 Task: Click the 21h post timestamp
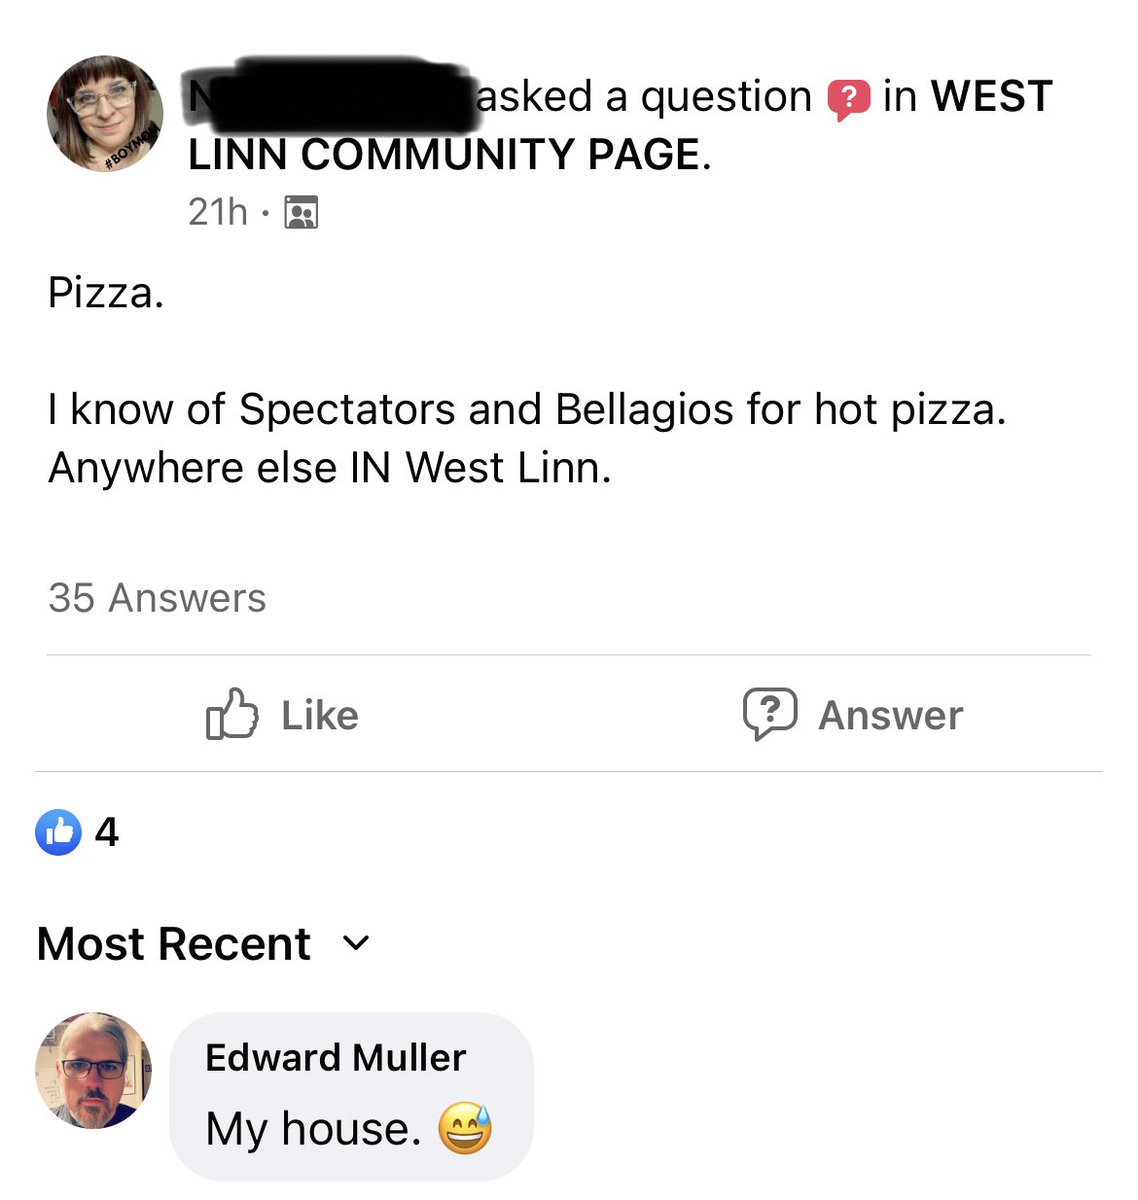click(217, 212)
